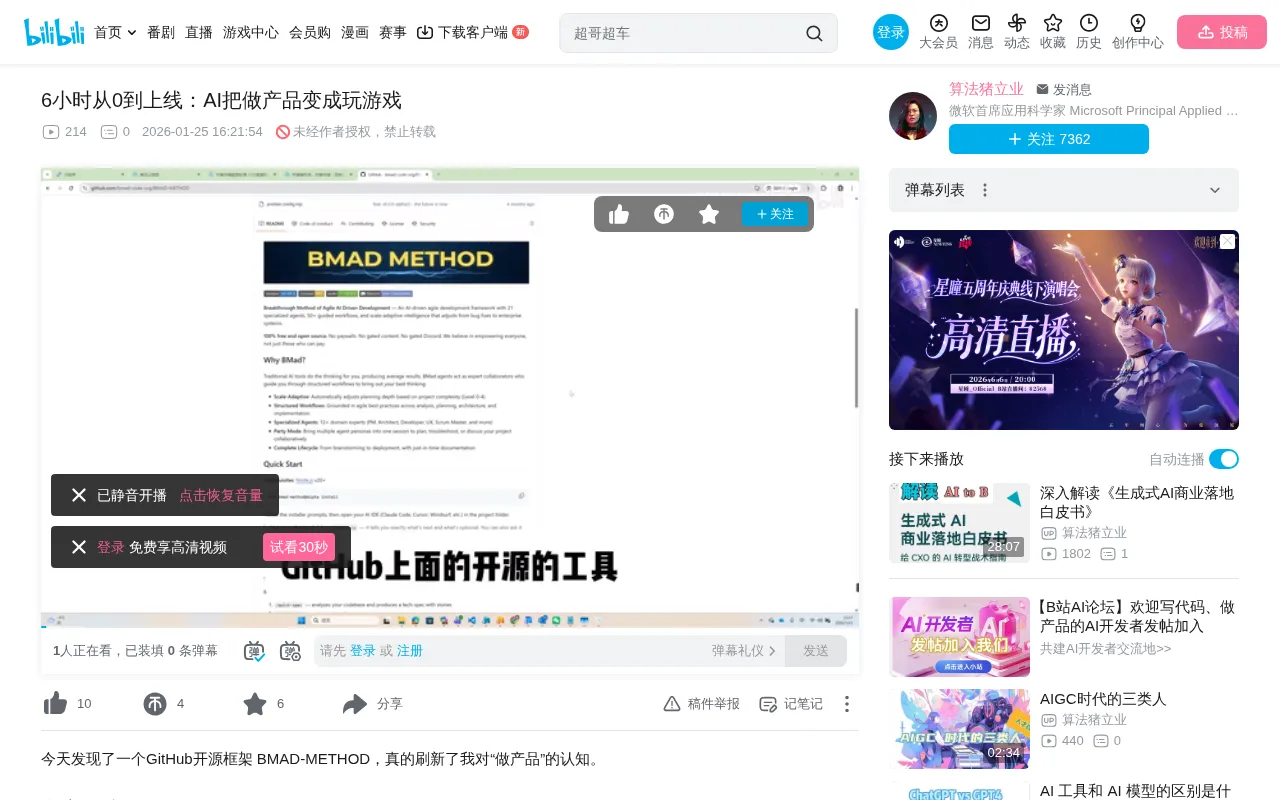Image resolution: width=1280 pixels, height=800 pixels.
Task: Toggle the 自动连播 autoplay switch
Action: (1224, 459)
